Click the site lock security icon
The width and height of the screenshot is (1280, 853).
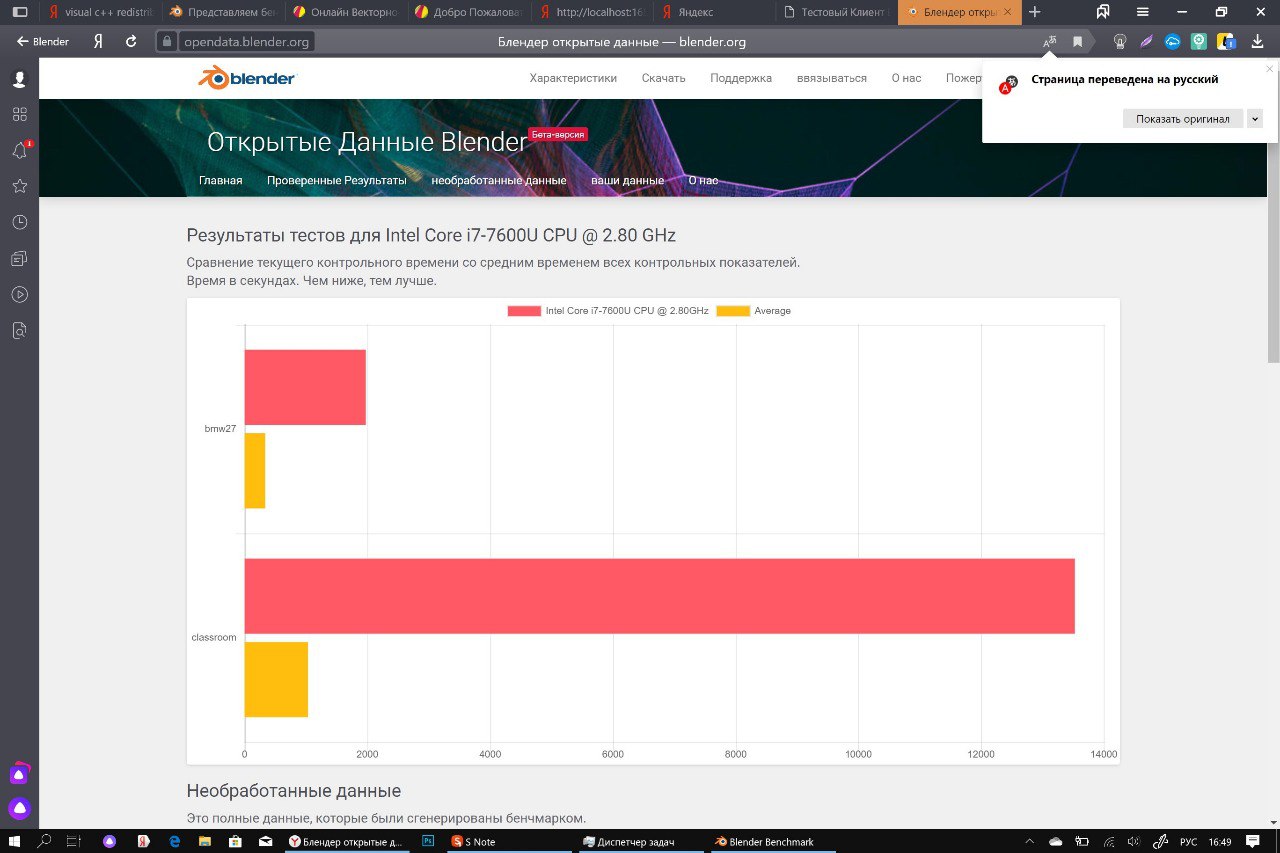tap(168, 42)
